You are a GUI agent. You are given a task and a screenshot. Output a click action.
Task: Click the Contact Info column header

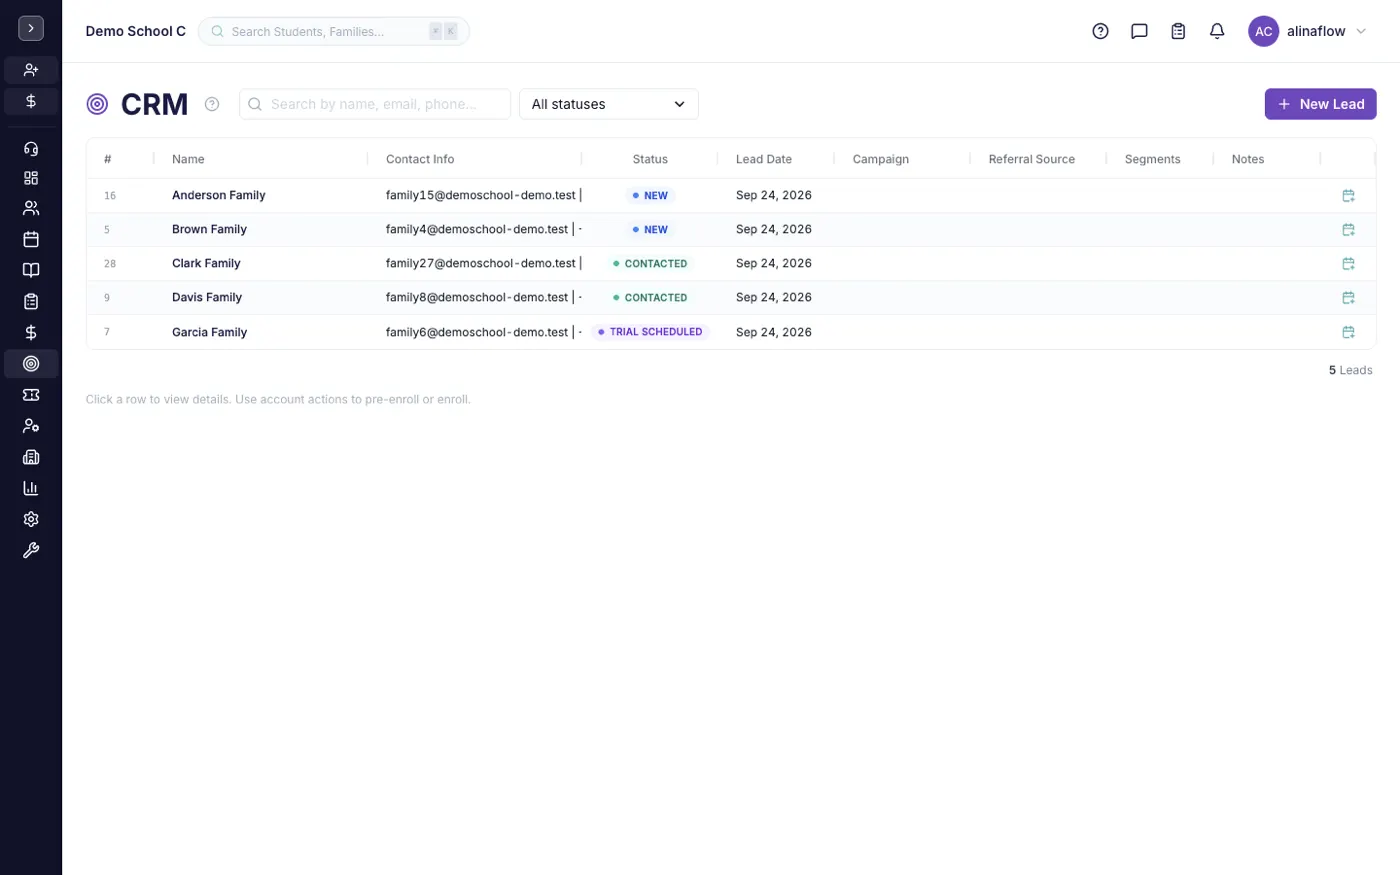[x=420, y=159]
